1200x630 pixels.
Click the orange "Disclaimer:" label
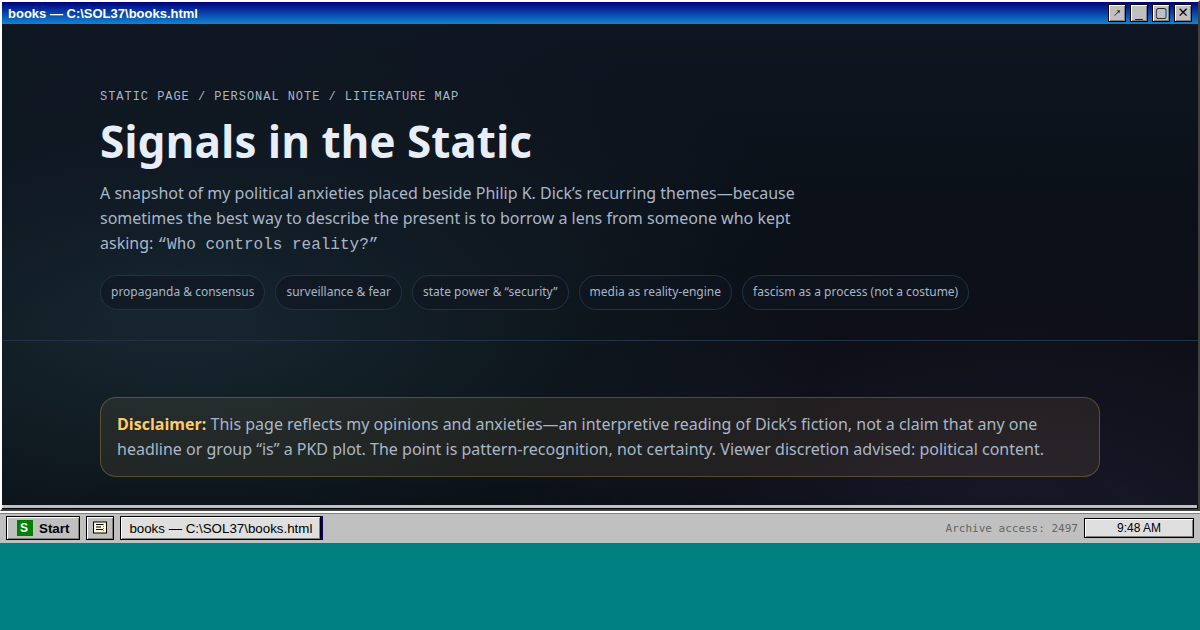[162, 424]
